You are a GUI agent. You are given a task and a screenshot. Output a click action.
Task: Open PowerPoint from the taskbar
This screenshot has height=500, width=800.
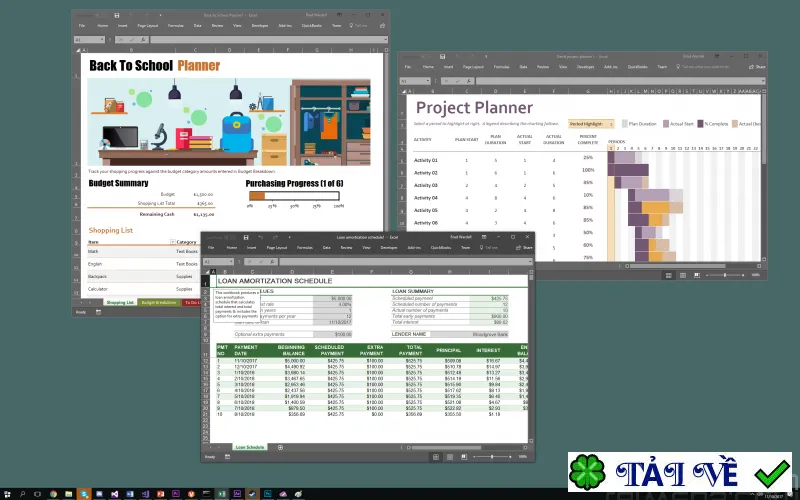click(x=161, y=494)
